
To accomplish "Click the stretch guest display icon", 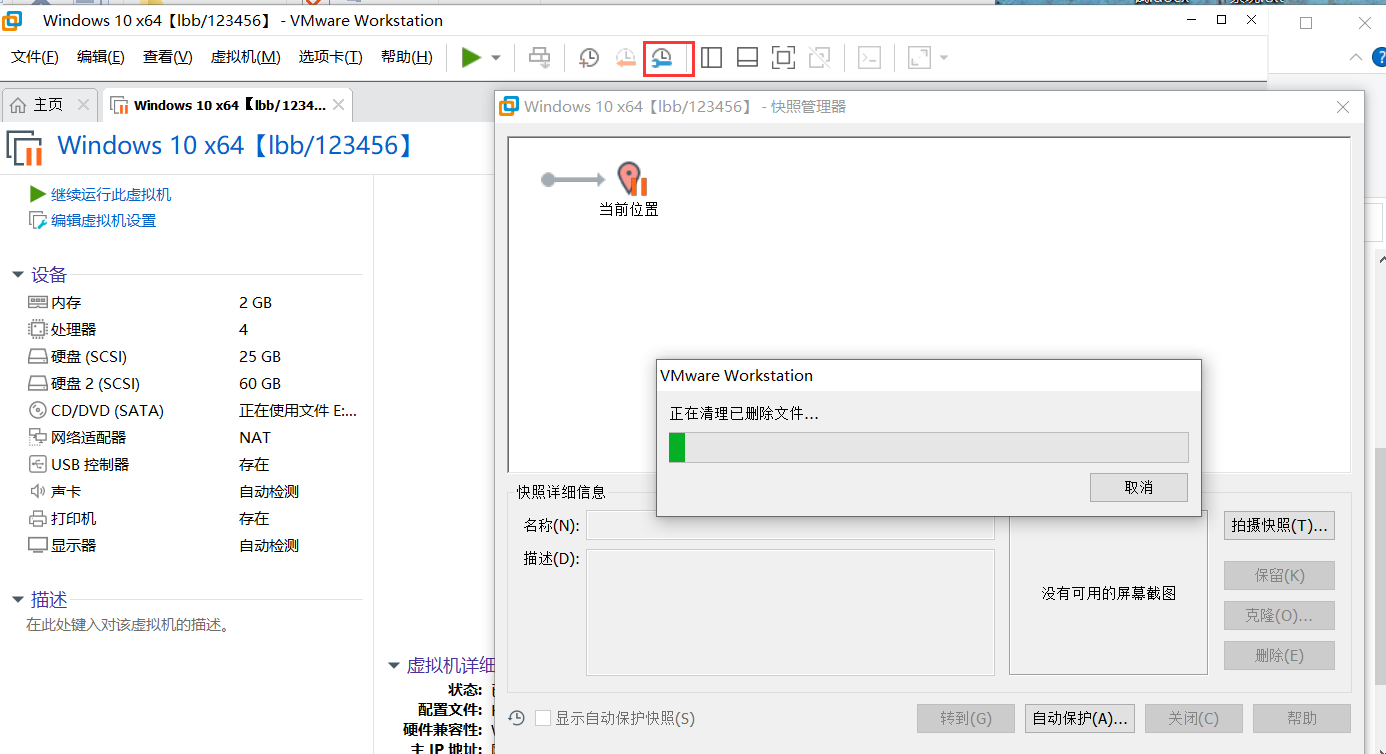I will [919, 58].
